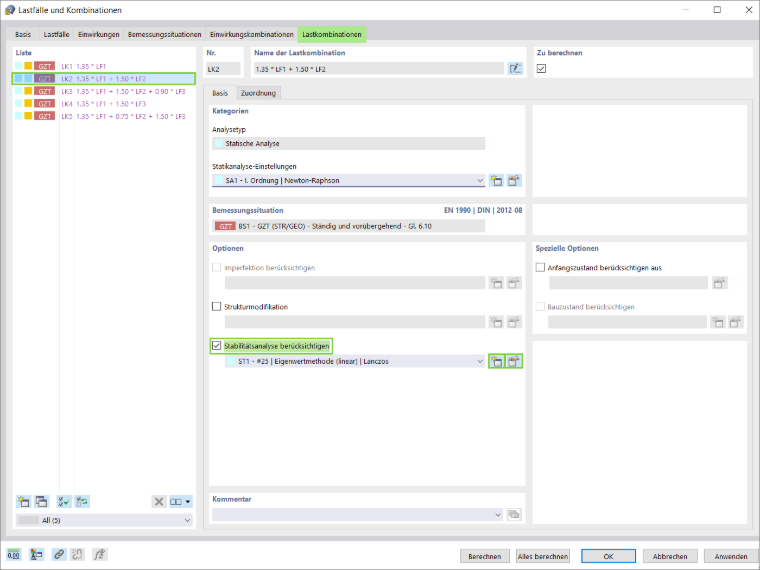The width and height of the screenshot is (760, 570).
Task: Select LK4 1.35 * LF1 + 1.50 * LF3
Action: (104, 104)
